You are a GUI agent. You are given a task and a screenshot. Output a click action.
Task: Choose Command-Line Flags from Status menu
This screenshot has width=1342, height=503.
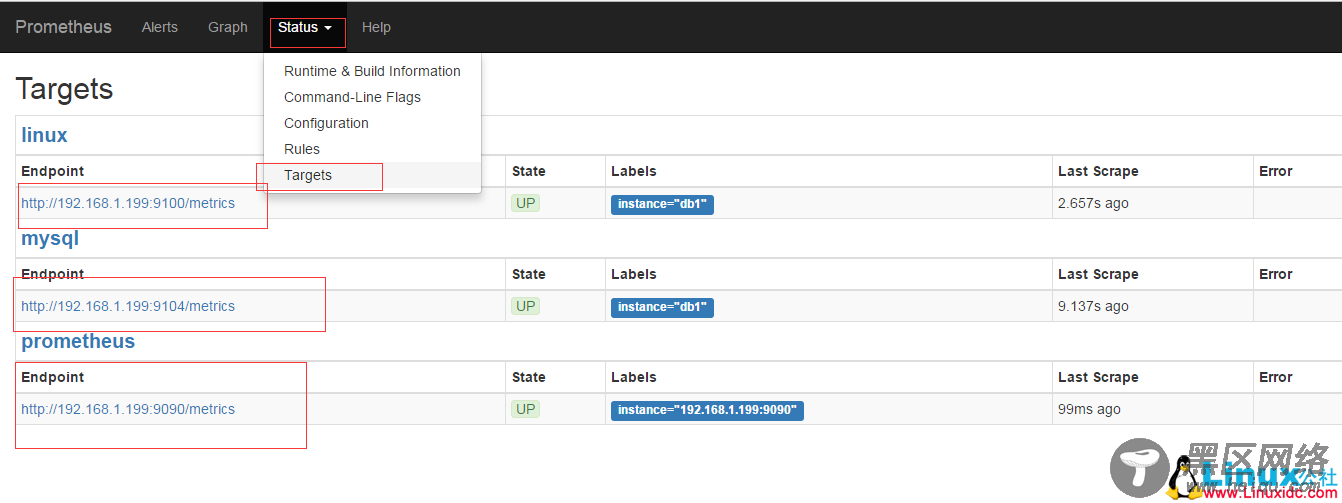372,97
